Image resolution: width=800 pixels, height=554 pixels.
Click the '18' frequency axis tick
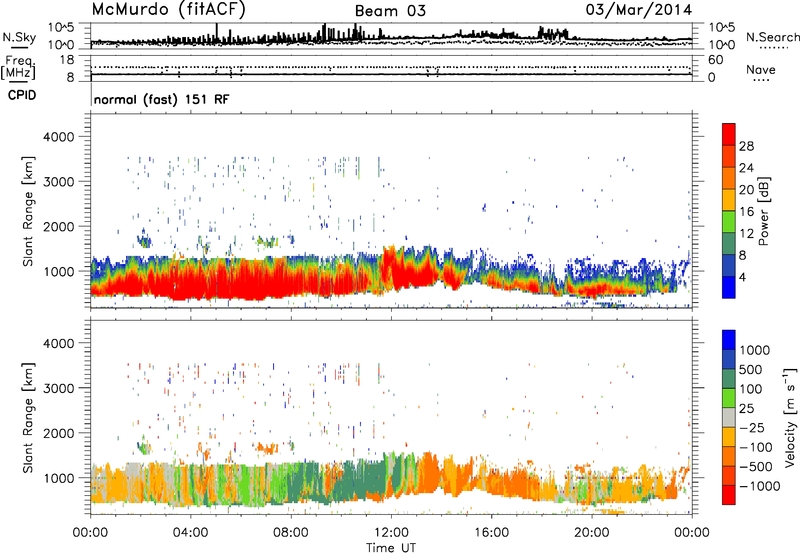point(67,60)
